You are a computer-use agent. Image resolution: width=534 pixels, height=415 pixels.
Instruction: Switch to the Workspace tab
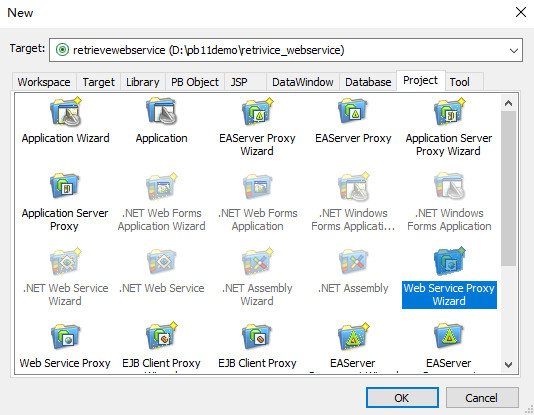tap(44, 82)
